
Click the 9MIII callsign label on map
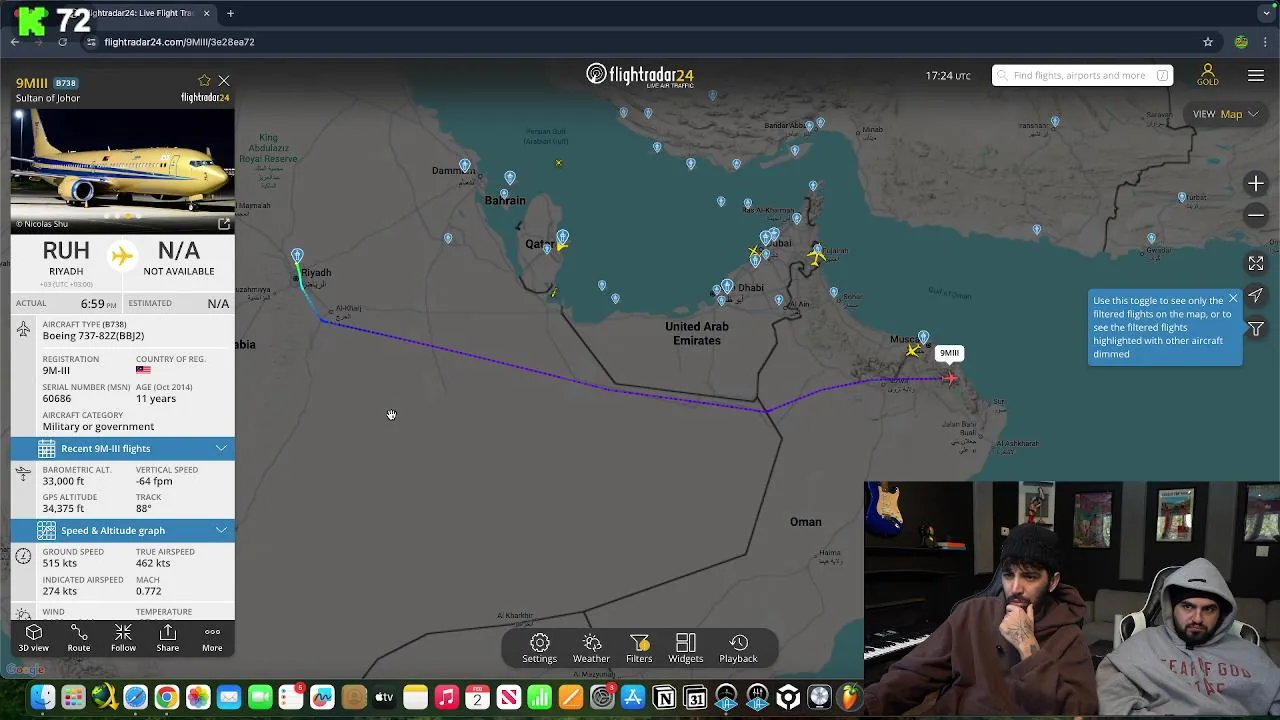coord(949,353)
